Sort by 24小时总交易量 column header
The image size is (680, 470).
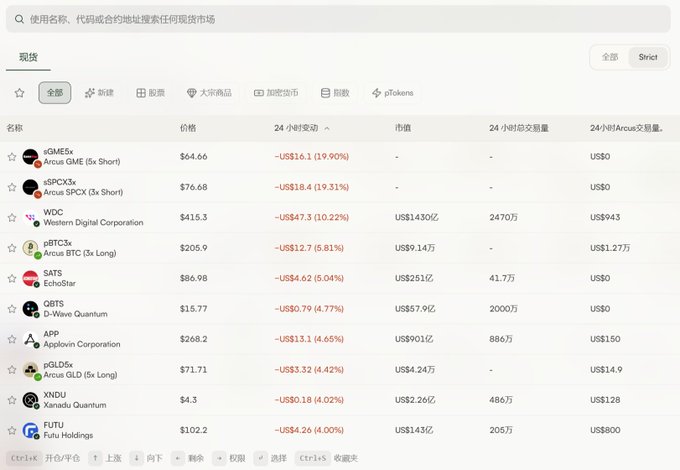[519, 128]
